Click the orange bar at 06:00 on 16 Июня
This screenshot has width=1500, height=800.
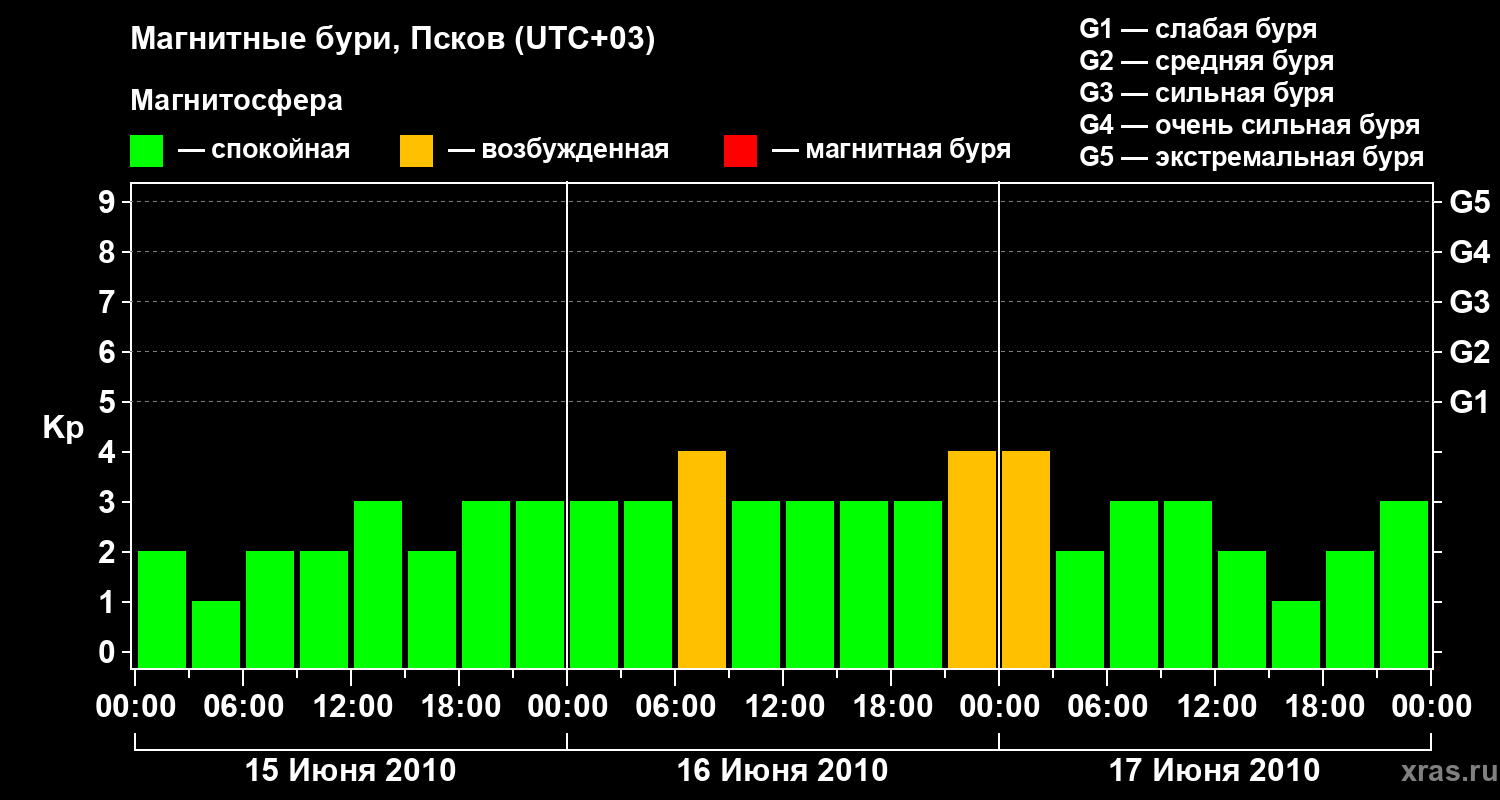(x=702, y=559)
